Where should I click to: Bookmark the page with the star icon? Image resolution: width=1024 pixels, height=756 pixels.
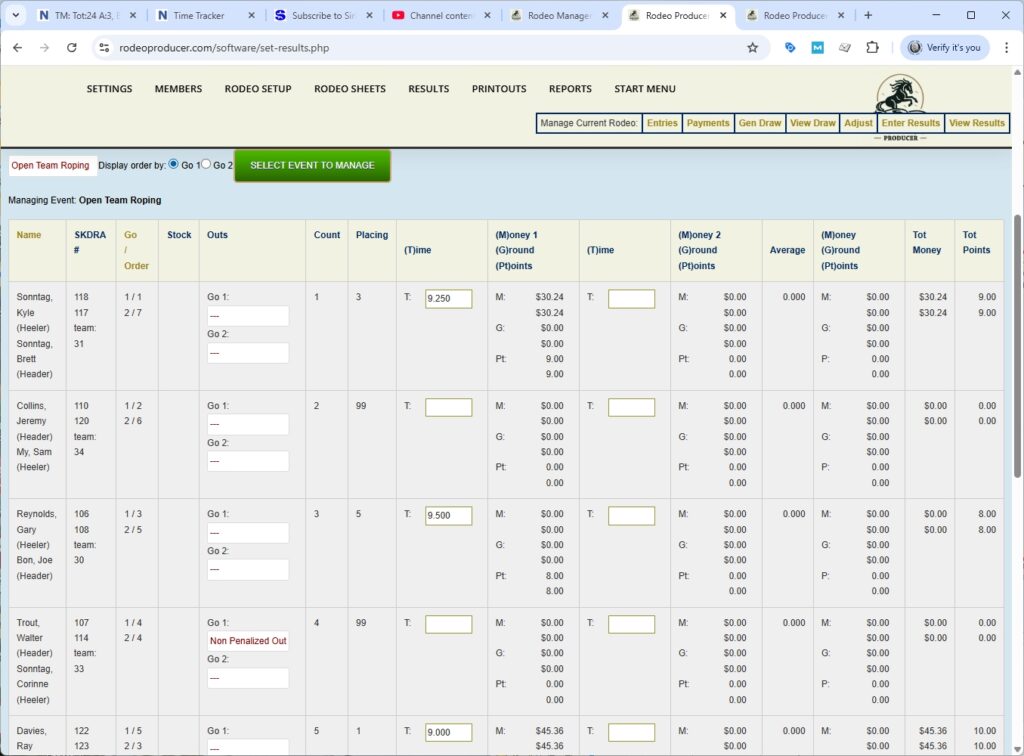(x=752, y=47)
